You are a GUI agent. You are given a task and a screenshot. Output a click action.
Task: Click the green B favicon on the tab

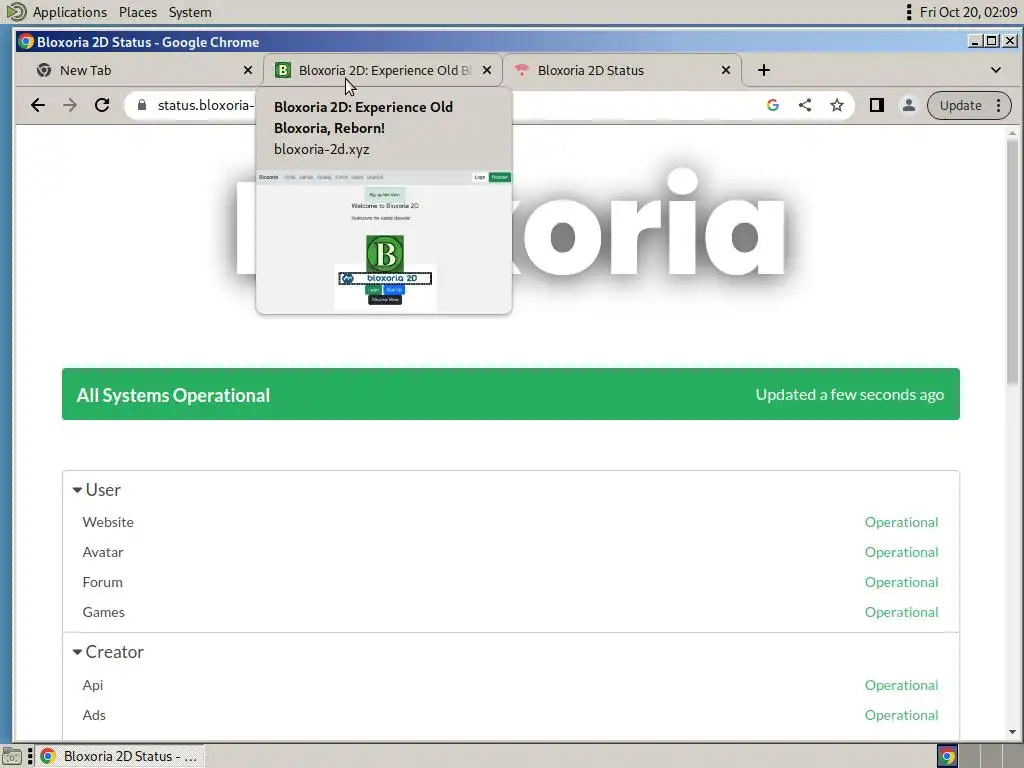[x=283, y=70]
